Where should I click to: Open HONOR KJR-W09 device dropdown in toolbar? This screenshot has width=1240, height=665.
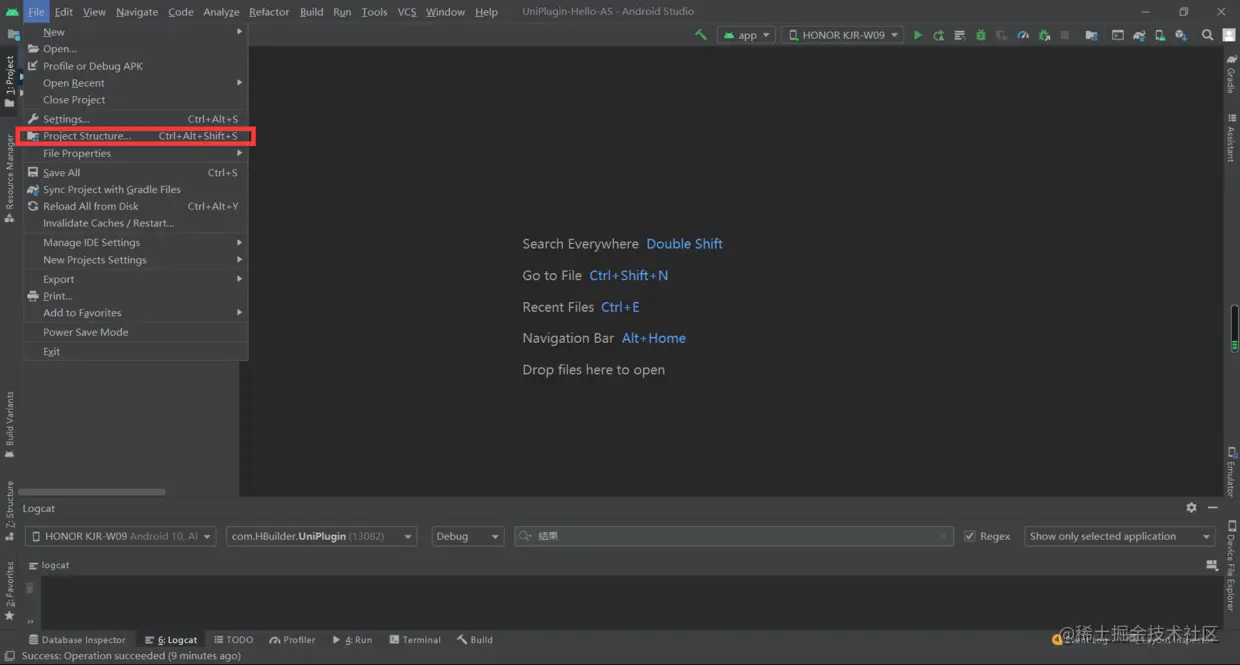(841, 35)
